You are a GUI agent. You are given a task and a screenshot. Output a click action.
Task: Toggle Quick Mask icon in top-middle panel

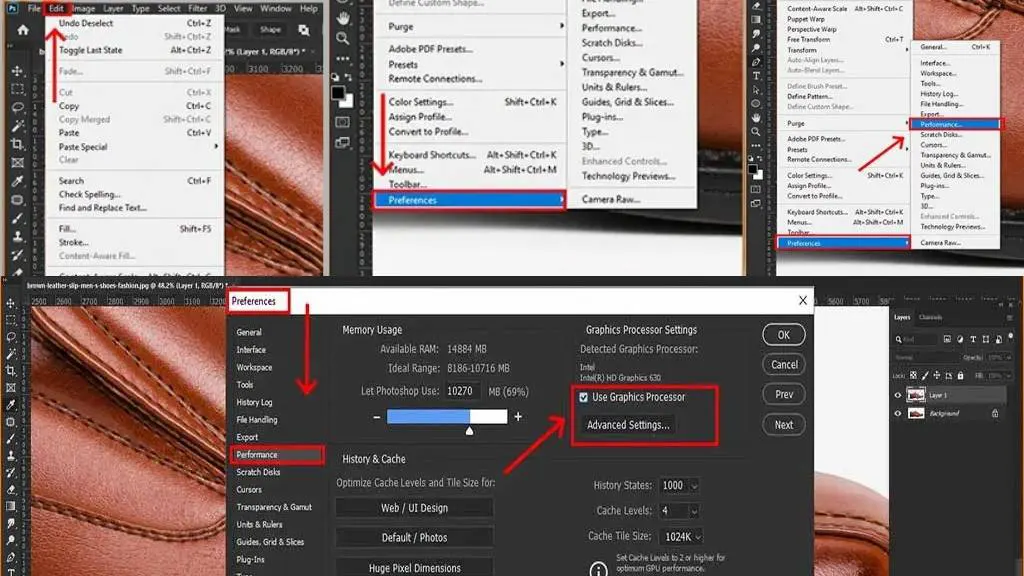342,122
